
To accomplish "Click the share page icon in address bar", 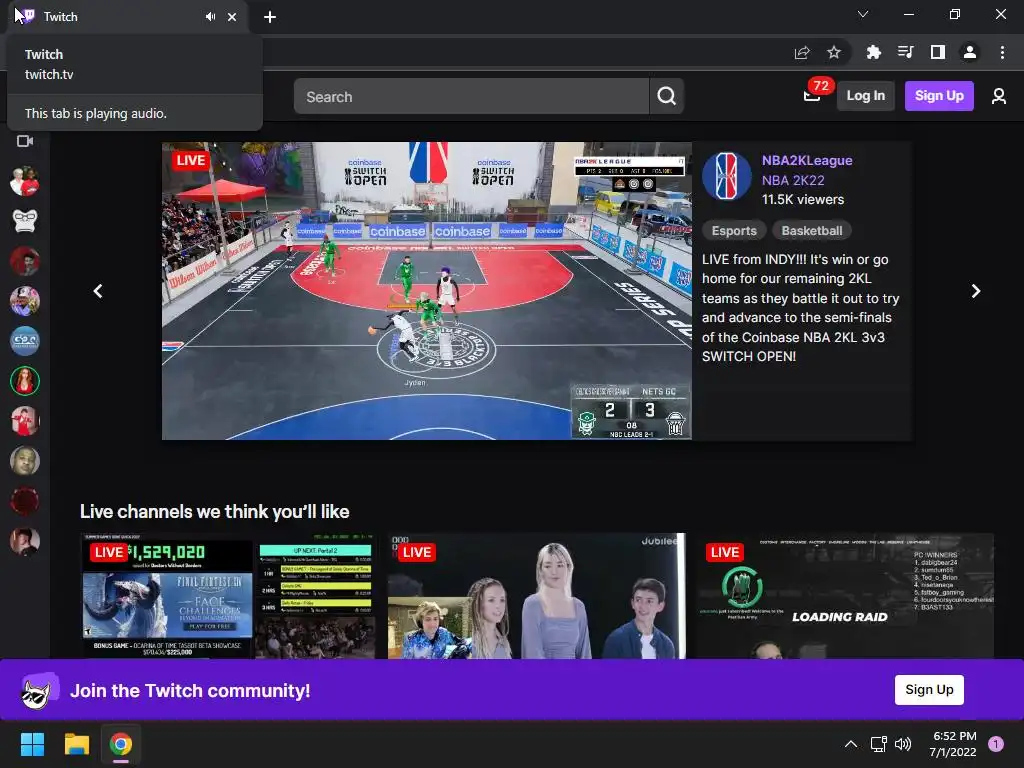I will point(802,52).
